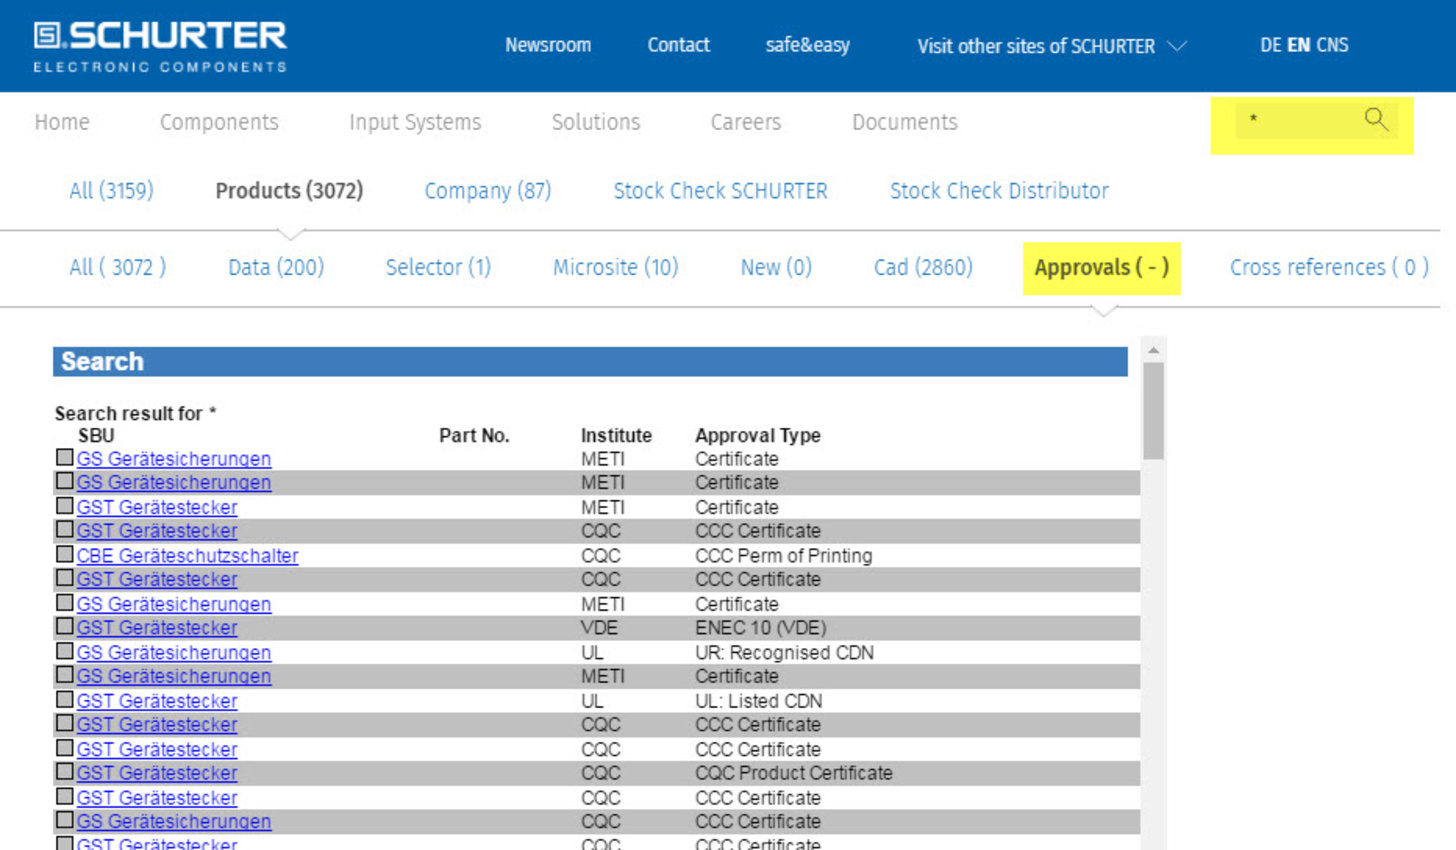Switch language to DE
The width and height of the screenshot is (1456, 850).
[x=1270, y=45]
